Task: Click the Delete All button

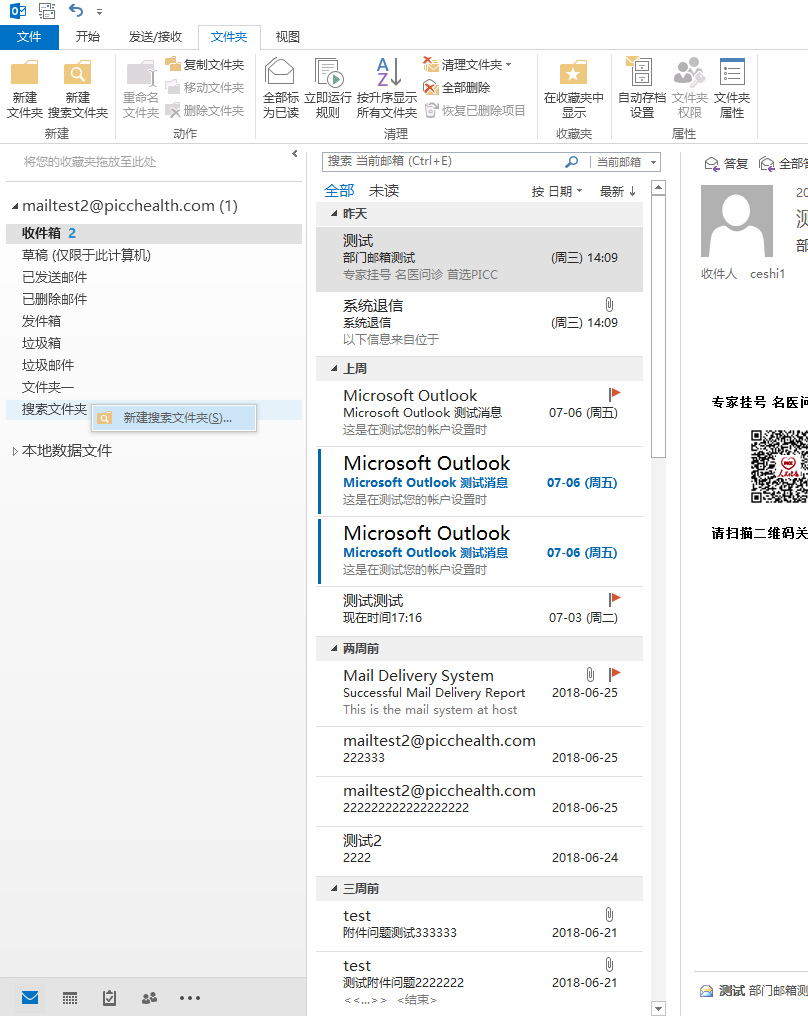Action: (458, 88)
